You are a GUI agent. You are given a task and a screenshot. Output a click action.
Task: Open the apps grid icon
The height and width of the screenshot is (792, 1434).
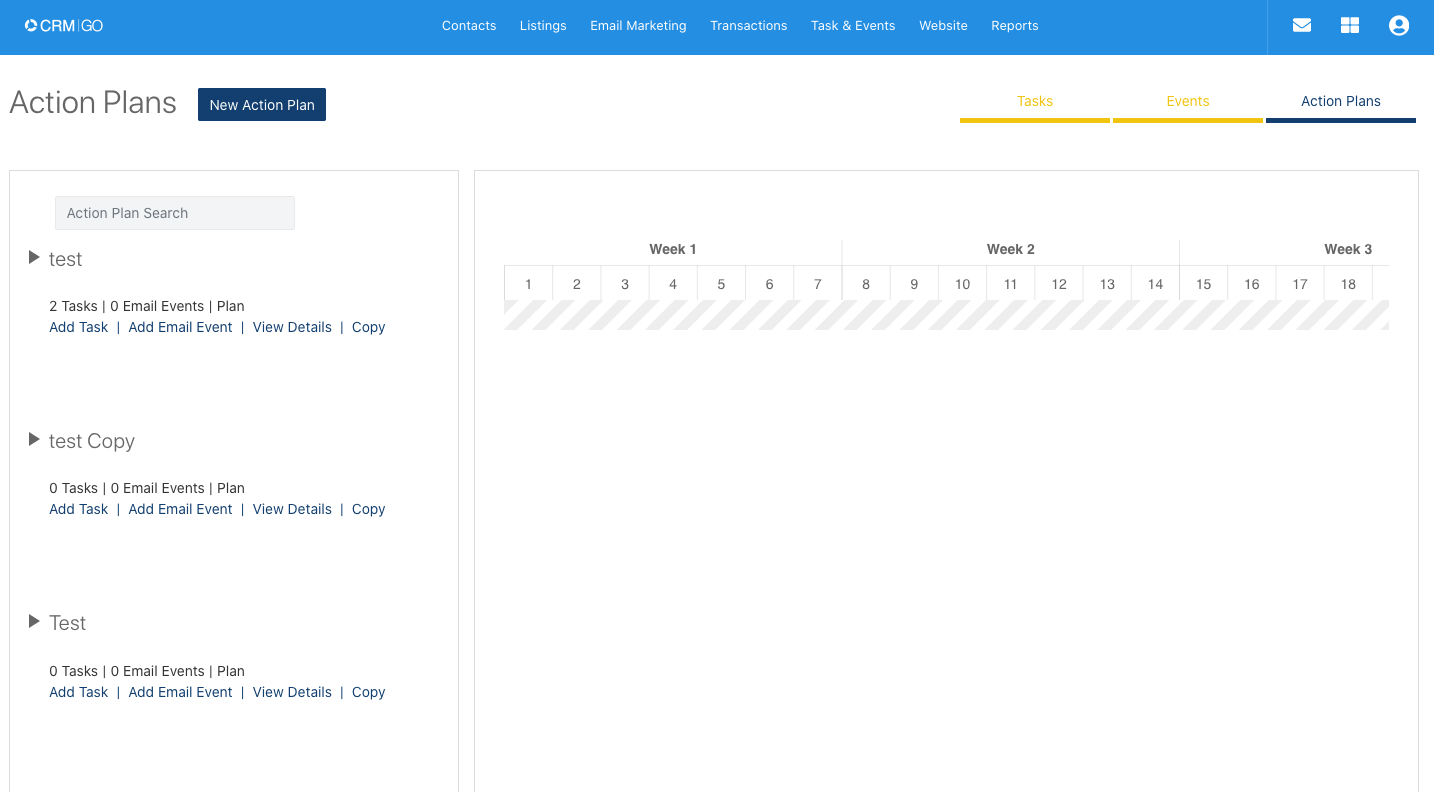coord(1349,25)
